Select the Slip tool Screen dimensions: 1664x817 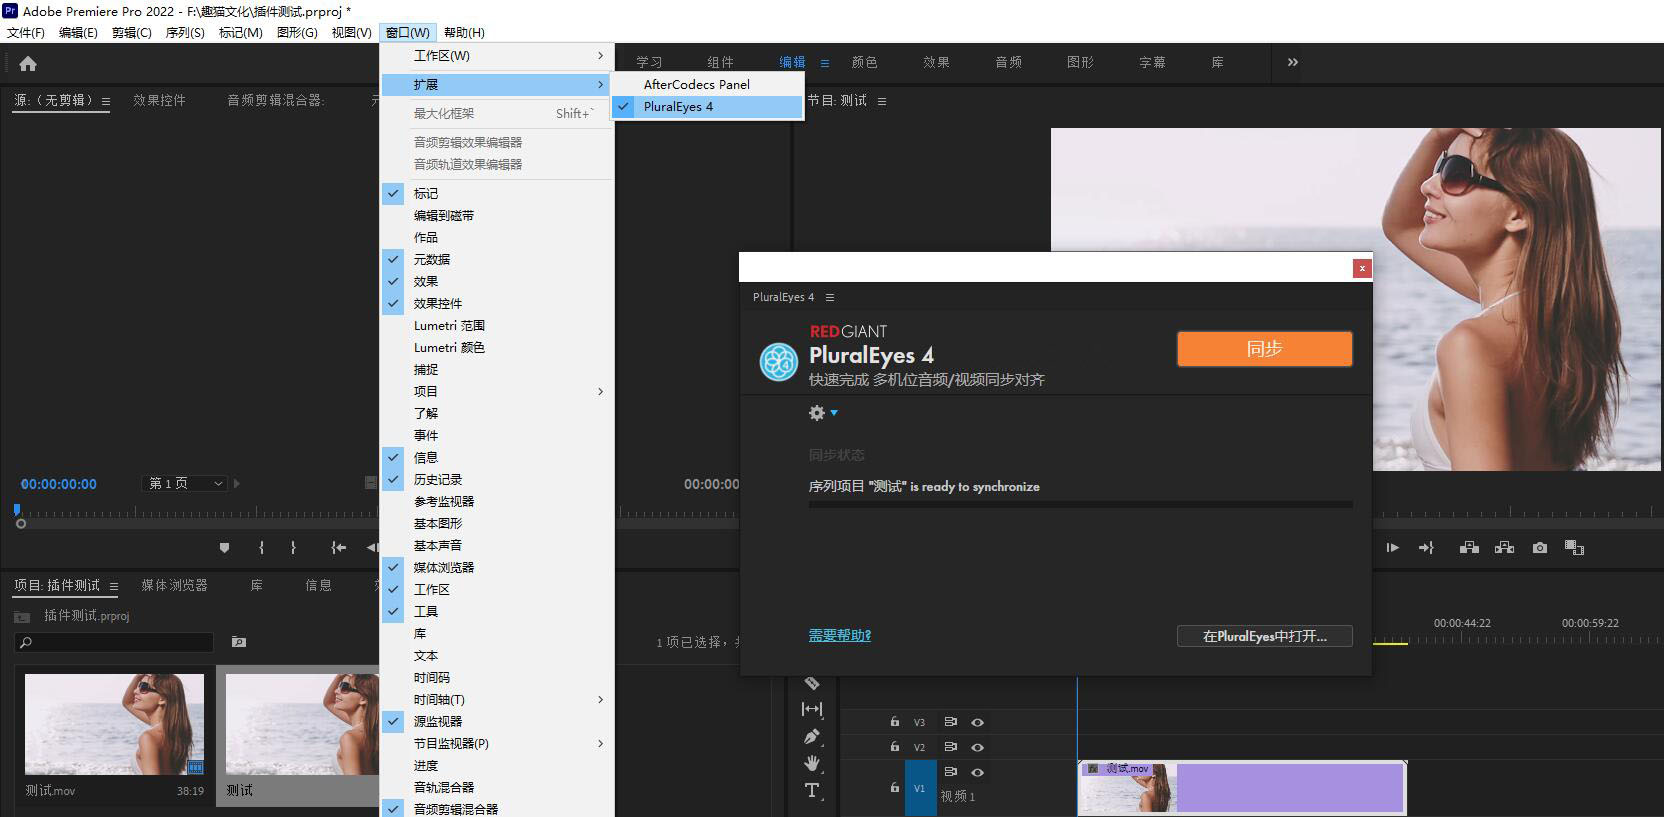(x=812, y=709)
